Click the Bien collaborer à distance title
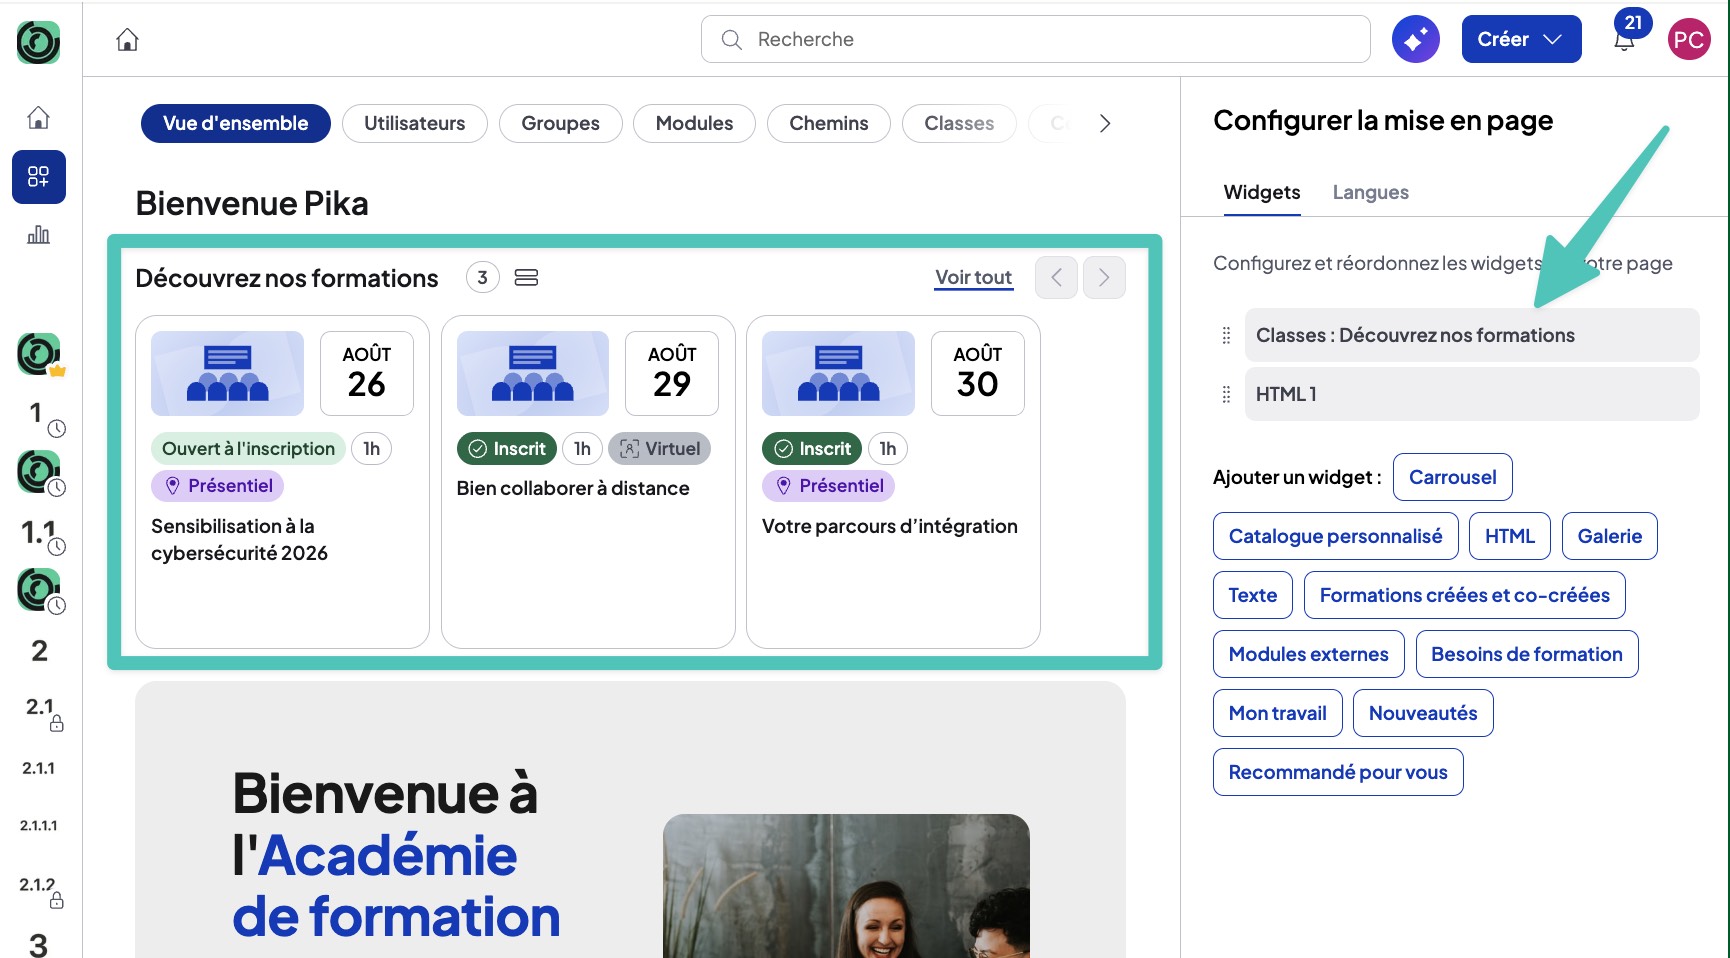 click(x=573, y=489)
